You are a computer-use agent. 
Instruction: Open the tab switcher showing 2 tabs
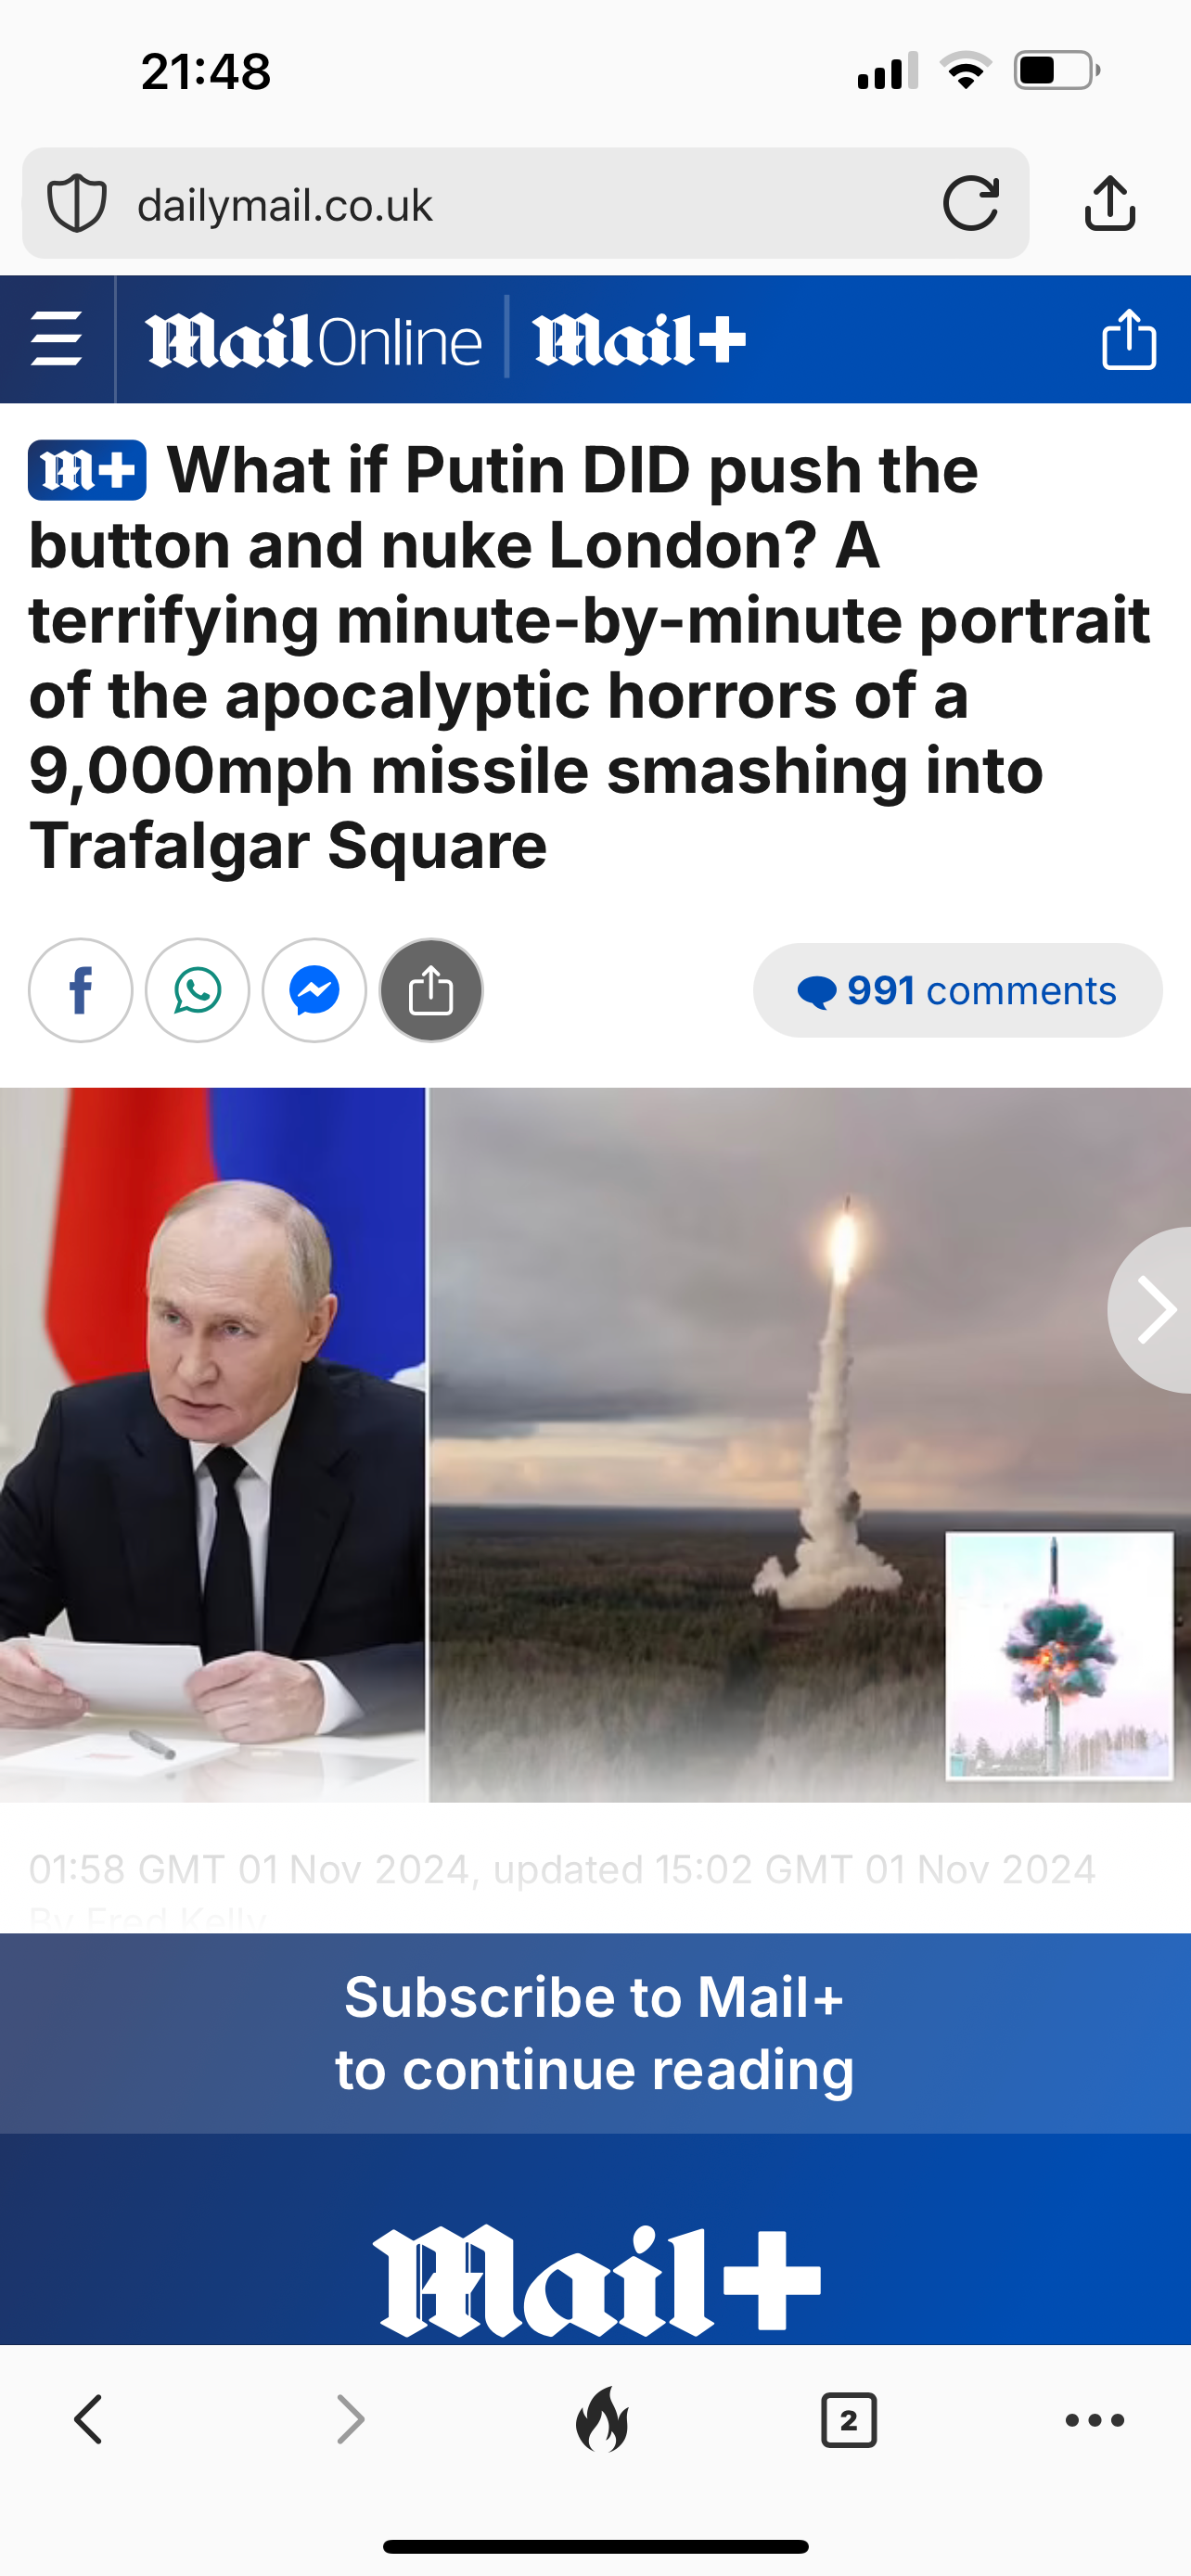tap(848, 2420)
